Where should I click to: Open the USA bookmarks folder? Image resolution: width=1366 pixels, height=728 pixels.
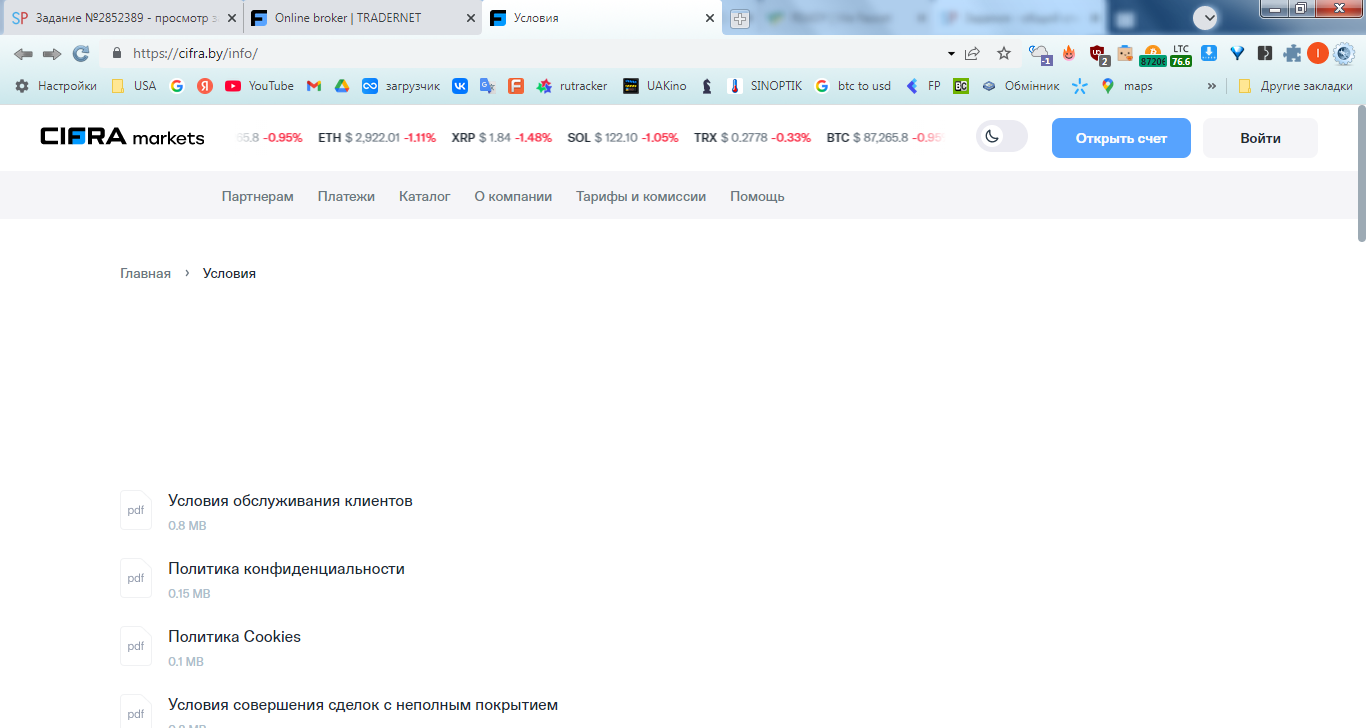pyautogui.click(x=134, y=86)
